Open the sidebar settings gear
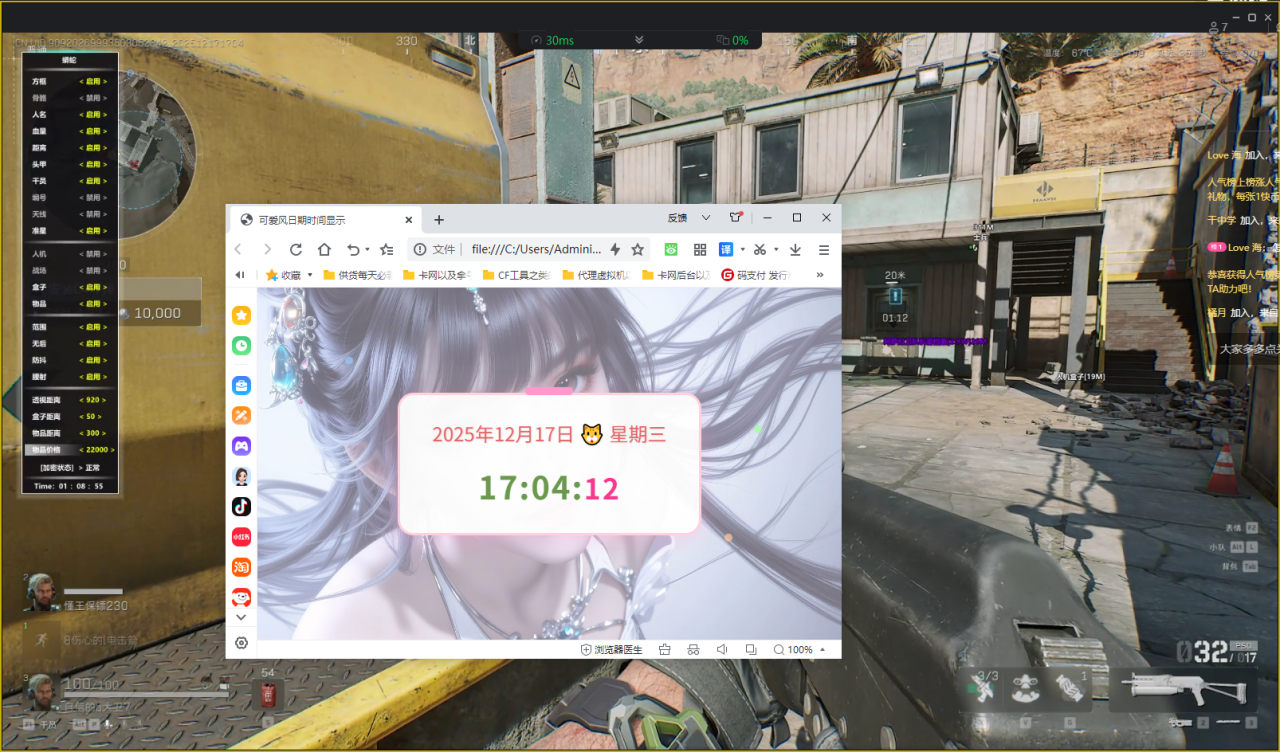 tap(240, 644)
